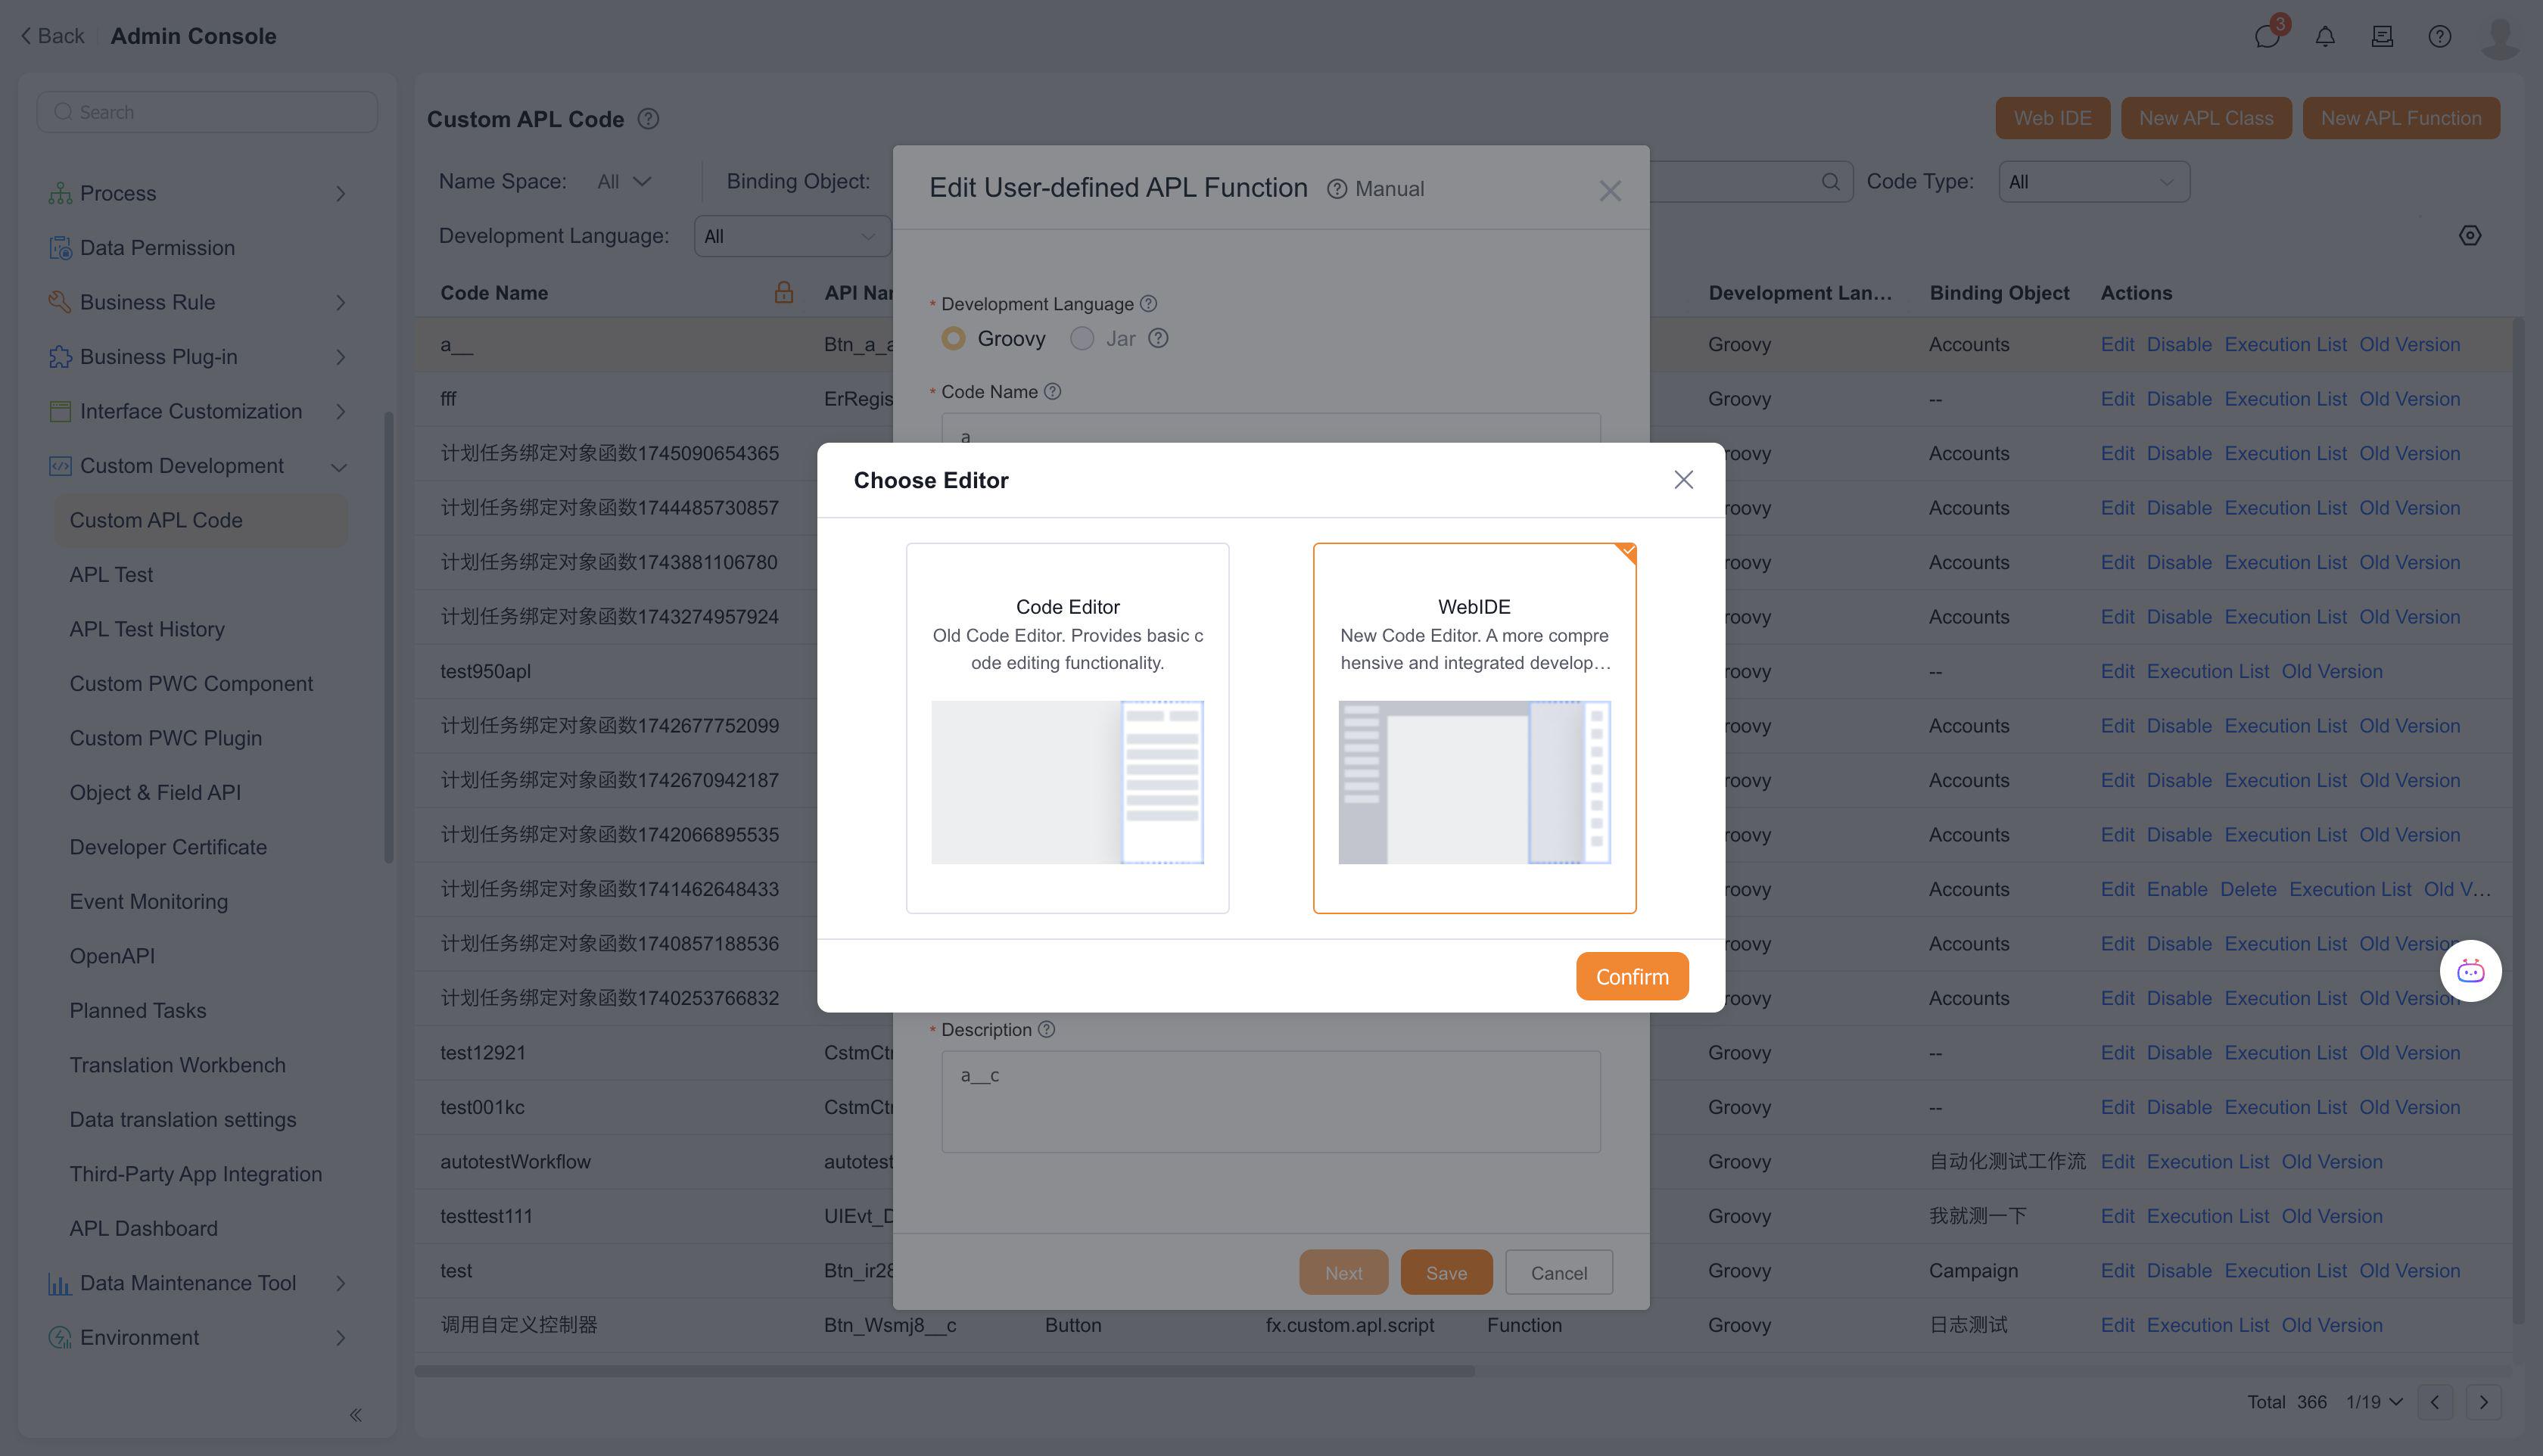
Task: Open Planned Tasks in sidebar
Action: pyautogui.click(x=138, y=1010)
